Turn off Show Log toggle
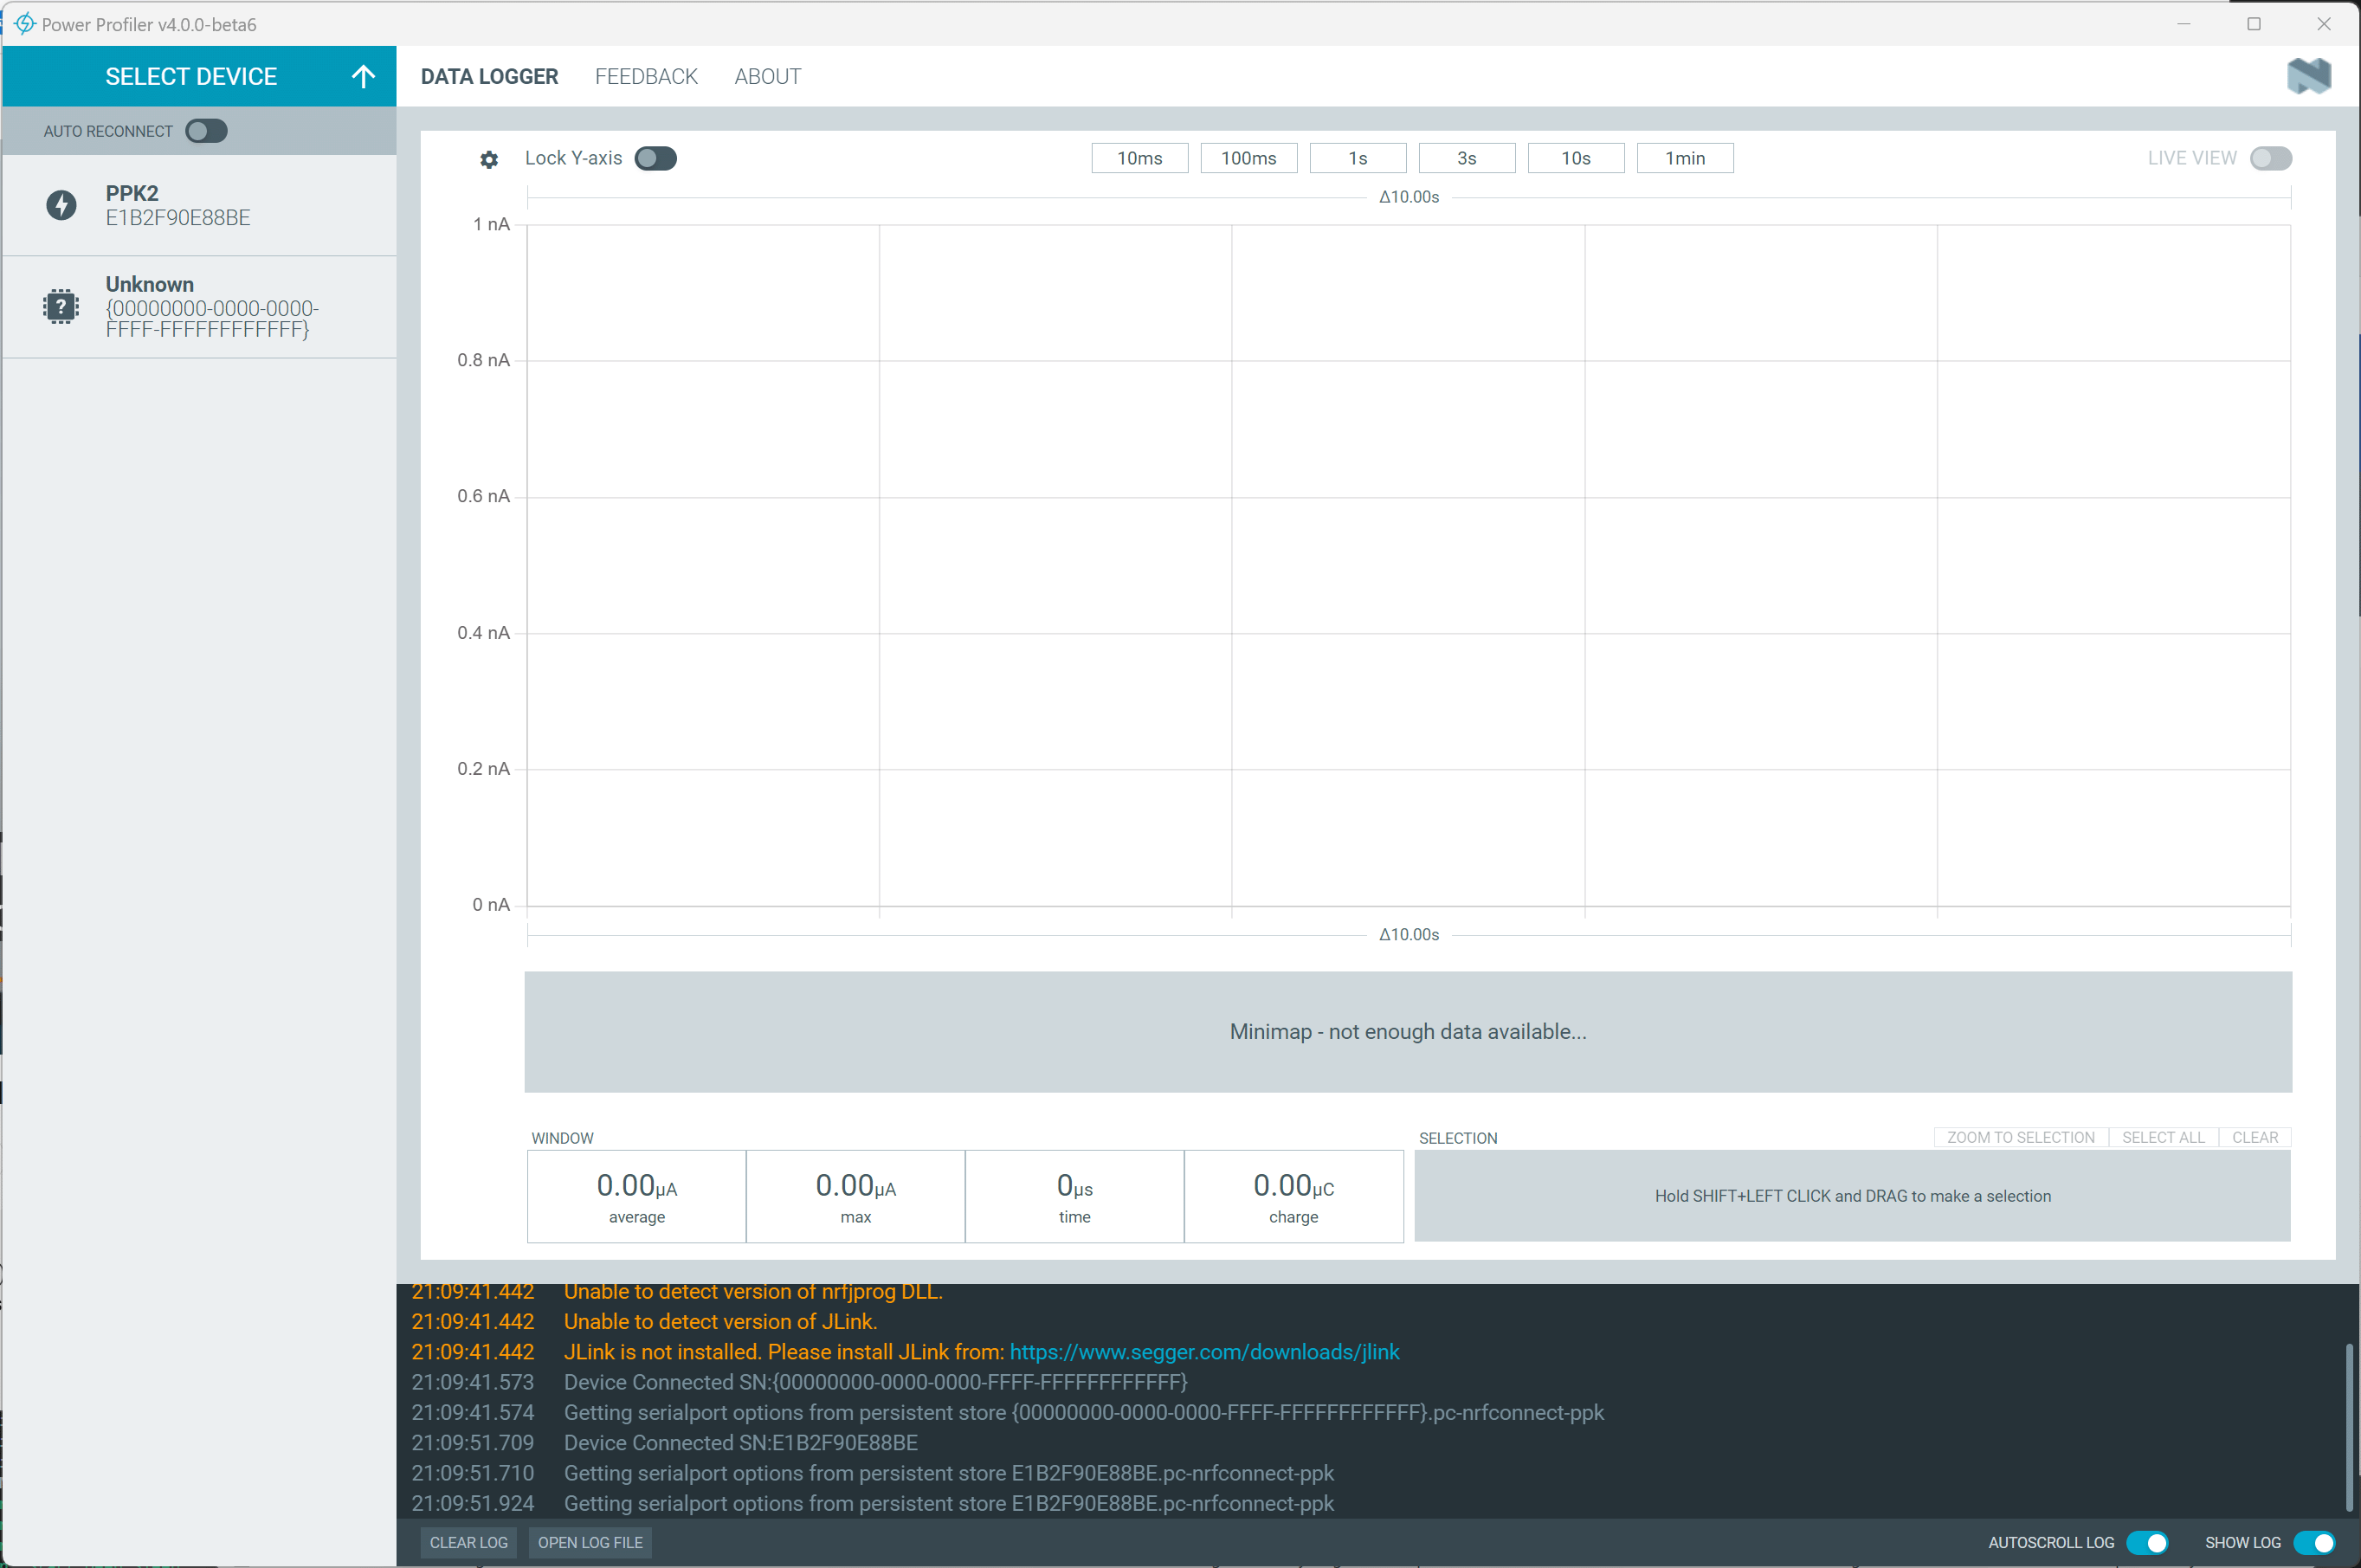The width and height of the screenshot is (2361, 1568). tap(2313, 1542)
